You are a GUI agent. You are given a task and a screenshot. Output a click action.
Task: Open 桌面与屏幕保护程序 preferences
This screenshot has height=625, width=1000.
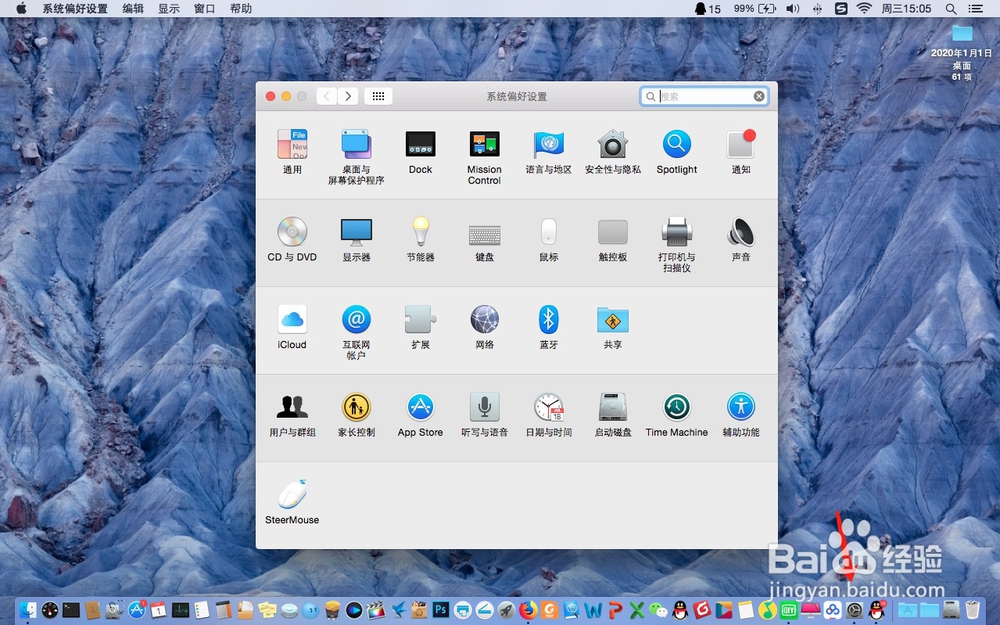point(356,157)
